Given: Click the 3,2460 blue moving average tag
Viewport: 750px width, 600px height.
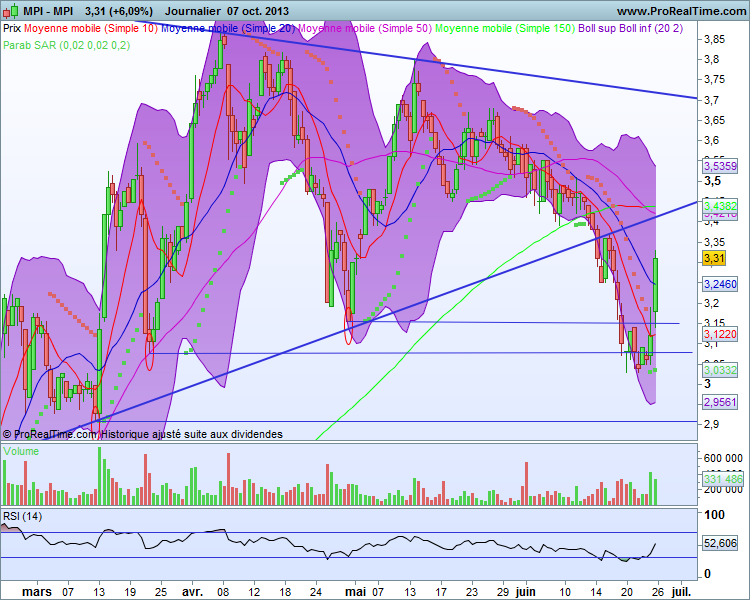Looking at the screenshot, I should 720,284.
